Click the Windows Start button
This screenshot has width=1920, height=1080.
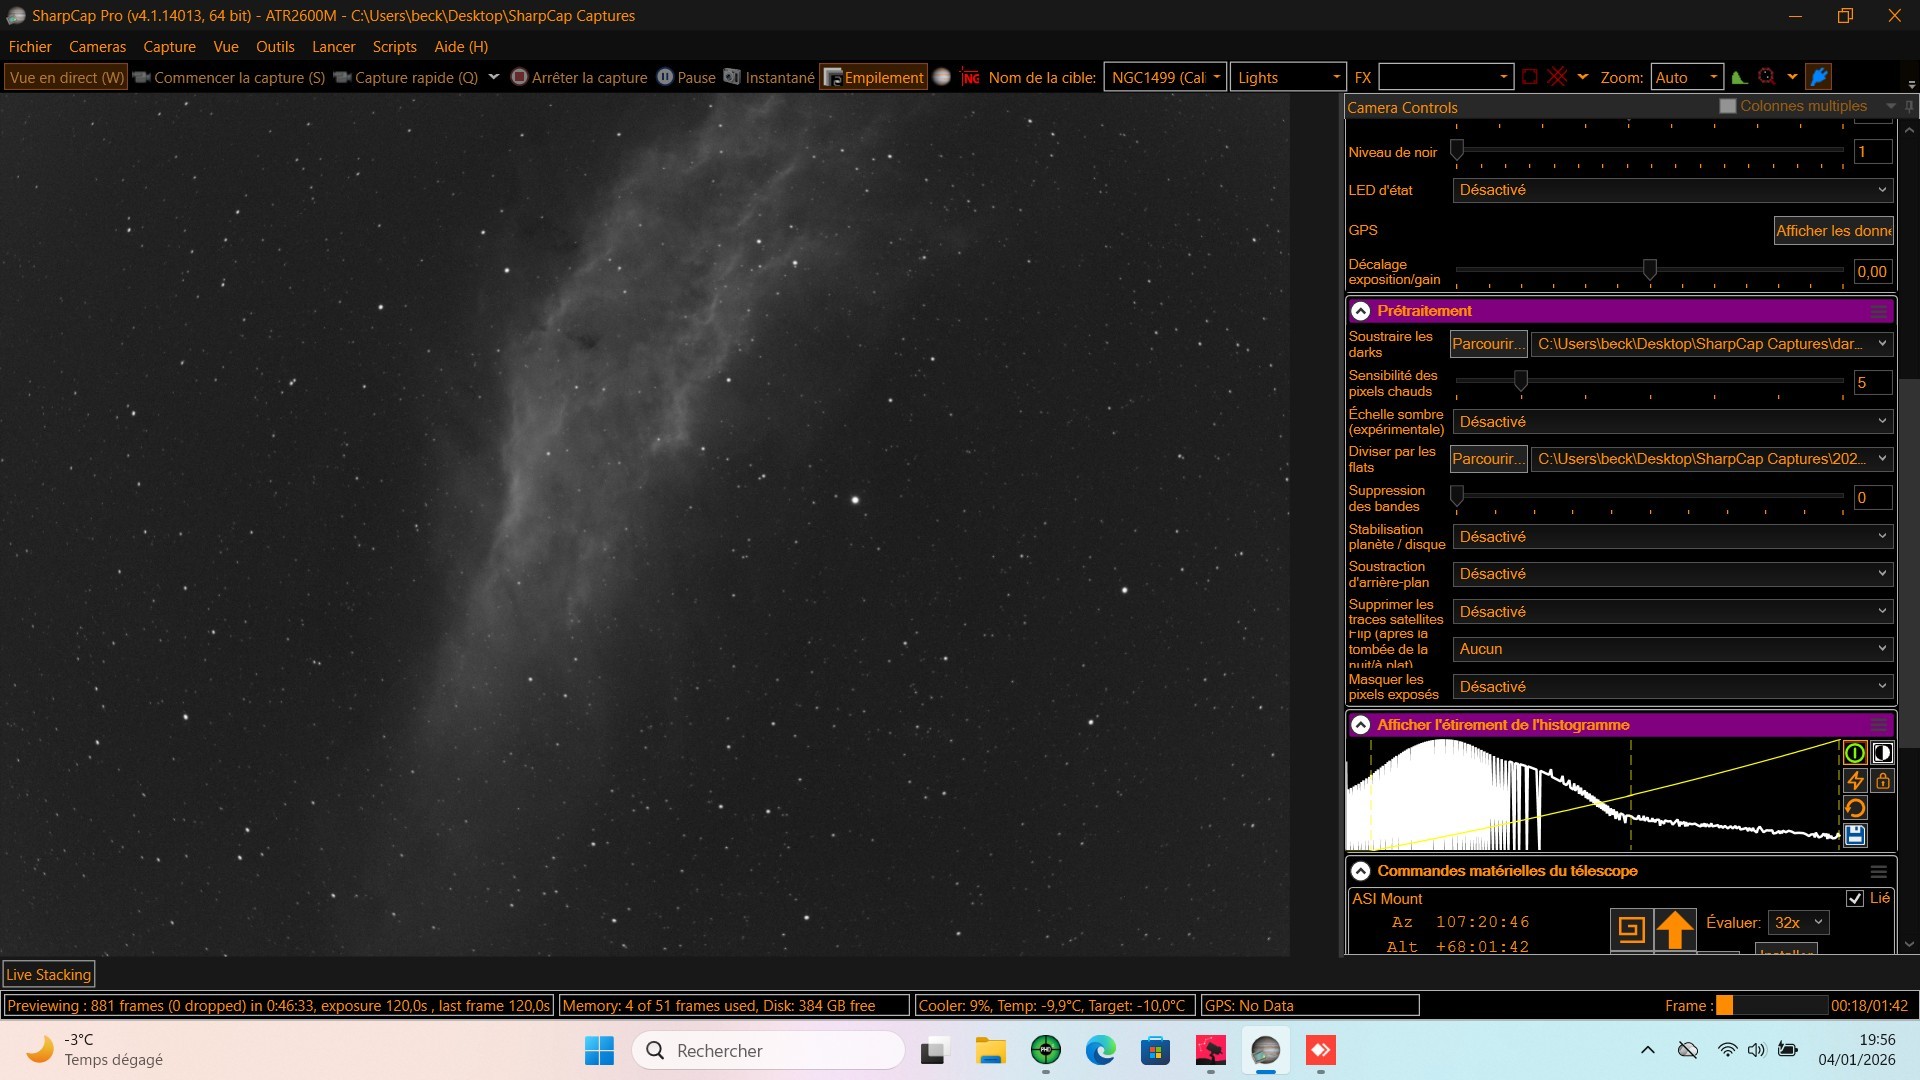pyautogui.click(x=599, y=1051)
